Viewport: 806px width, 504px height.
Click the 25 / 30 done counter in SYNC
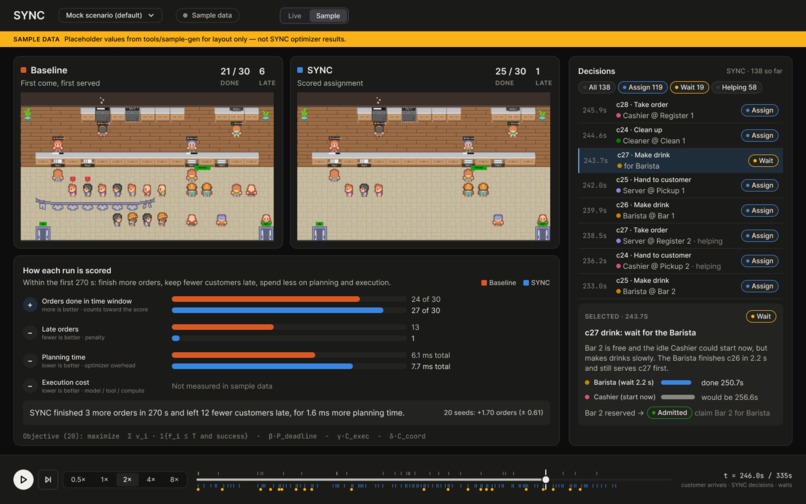pos(510,71)
